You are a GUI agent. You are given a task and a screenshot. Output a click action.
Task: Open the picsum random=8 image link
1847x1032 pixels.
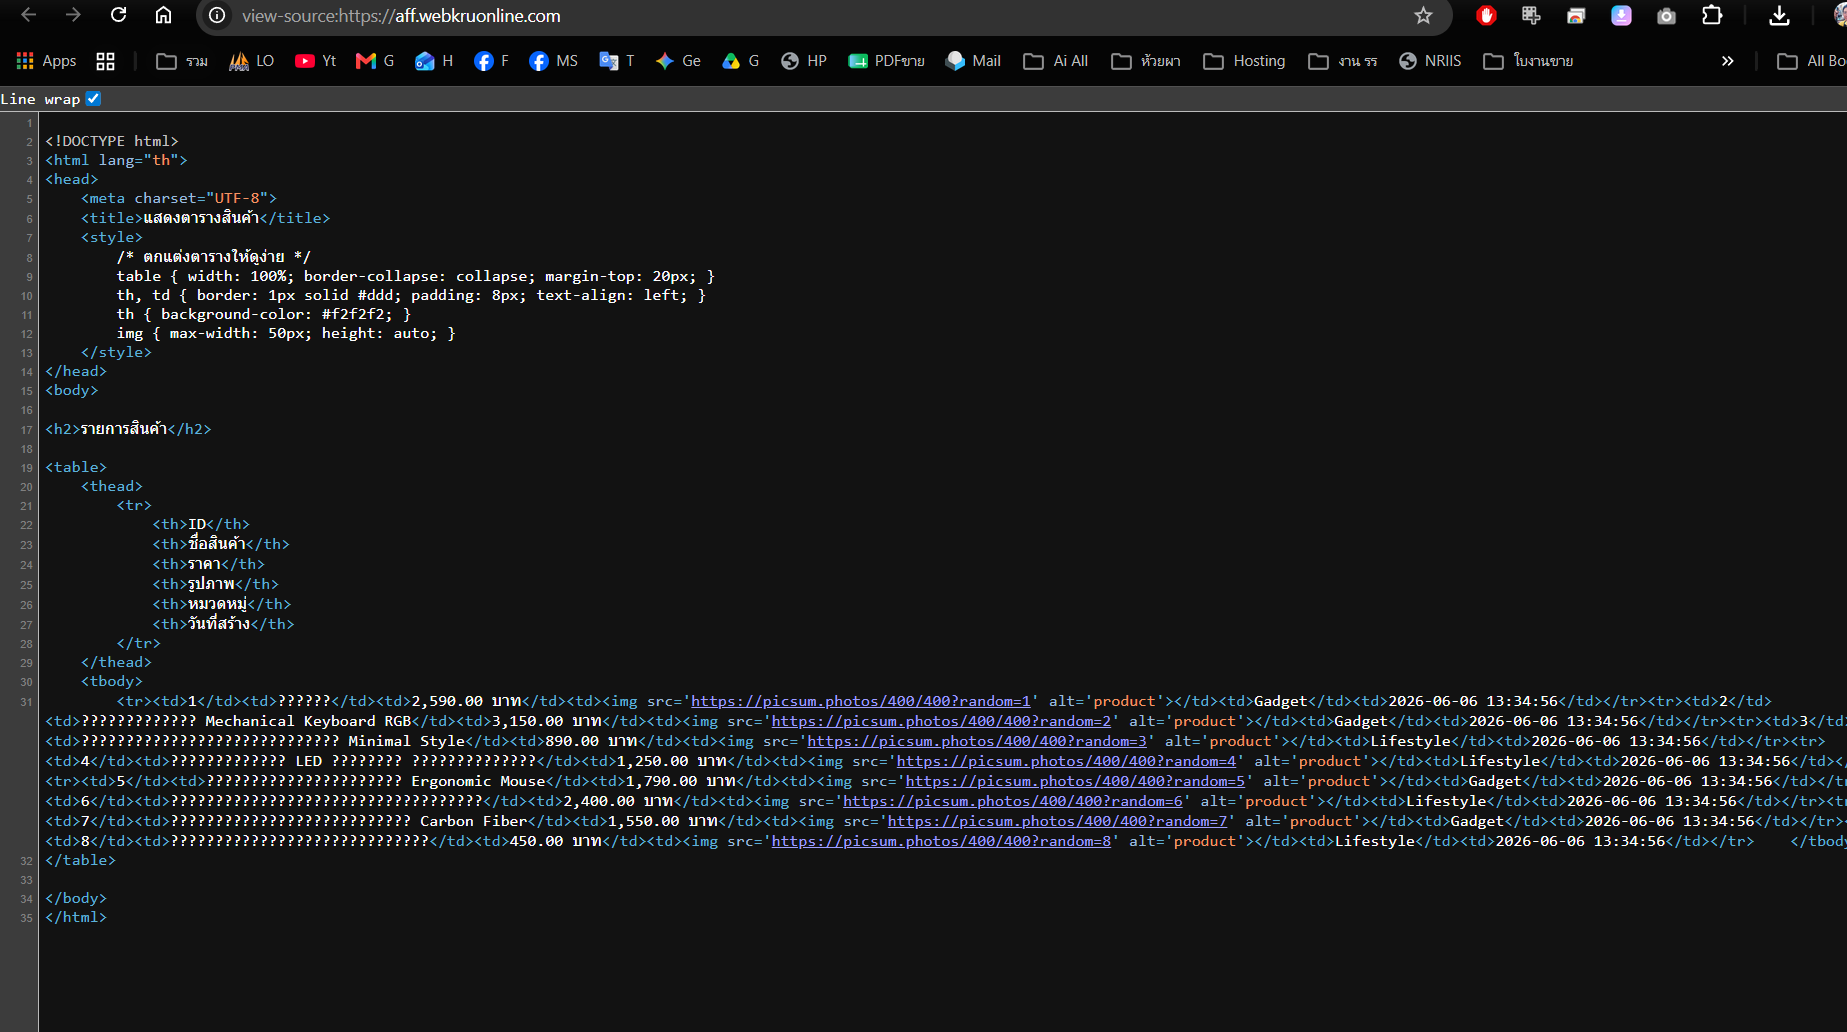(941, 841)
